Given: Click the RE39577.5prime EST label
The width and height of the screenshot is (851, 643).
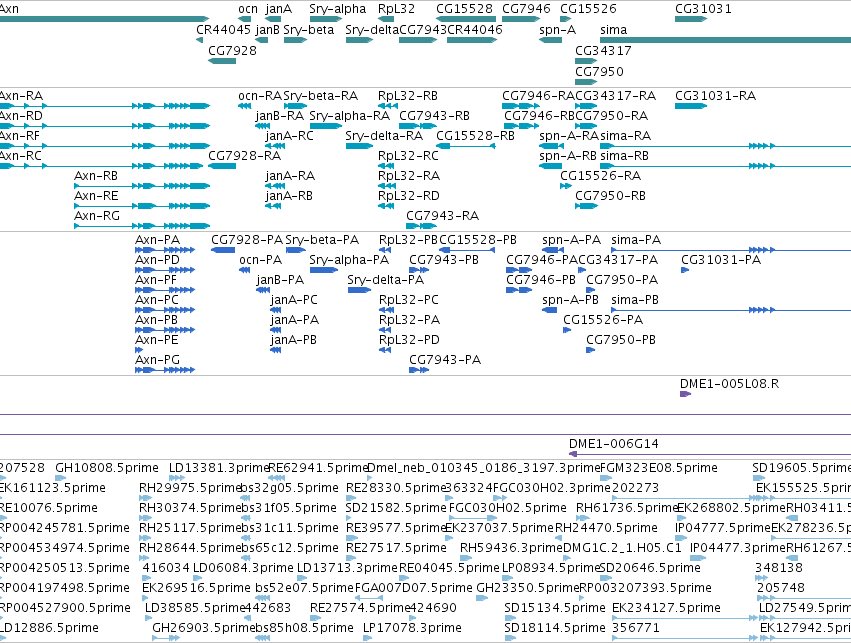Looking at the screenshot, I should coord(396,529).
